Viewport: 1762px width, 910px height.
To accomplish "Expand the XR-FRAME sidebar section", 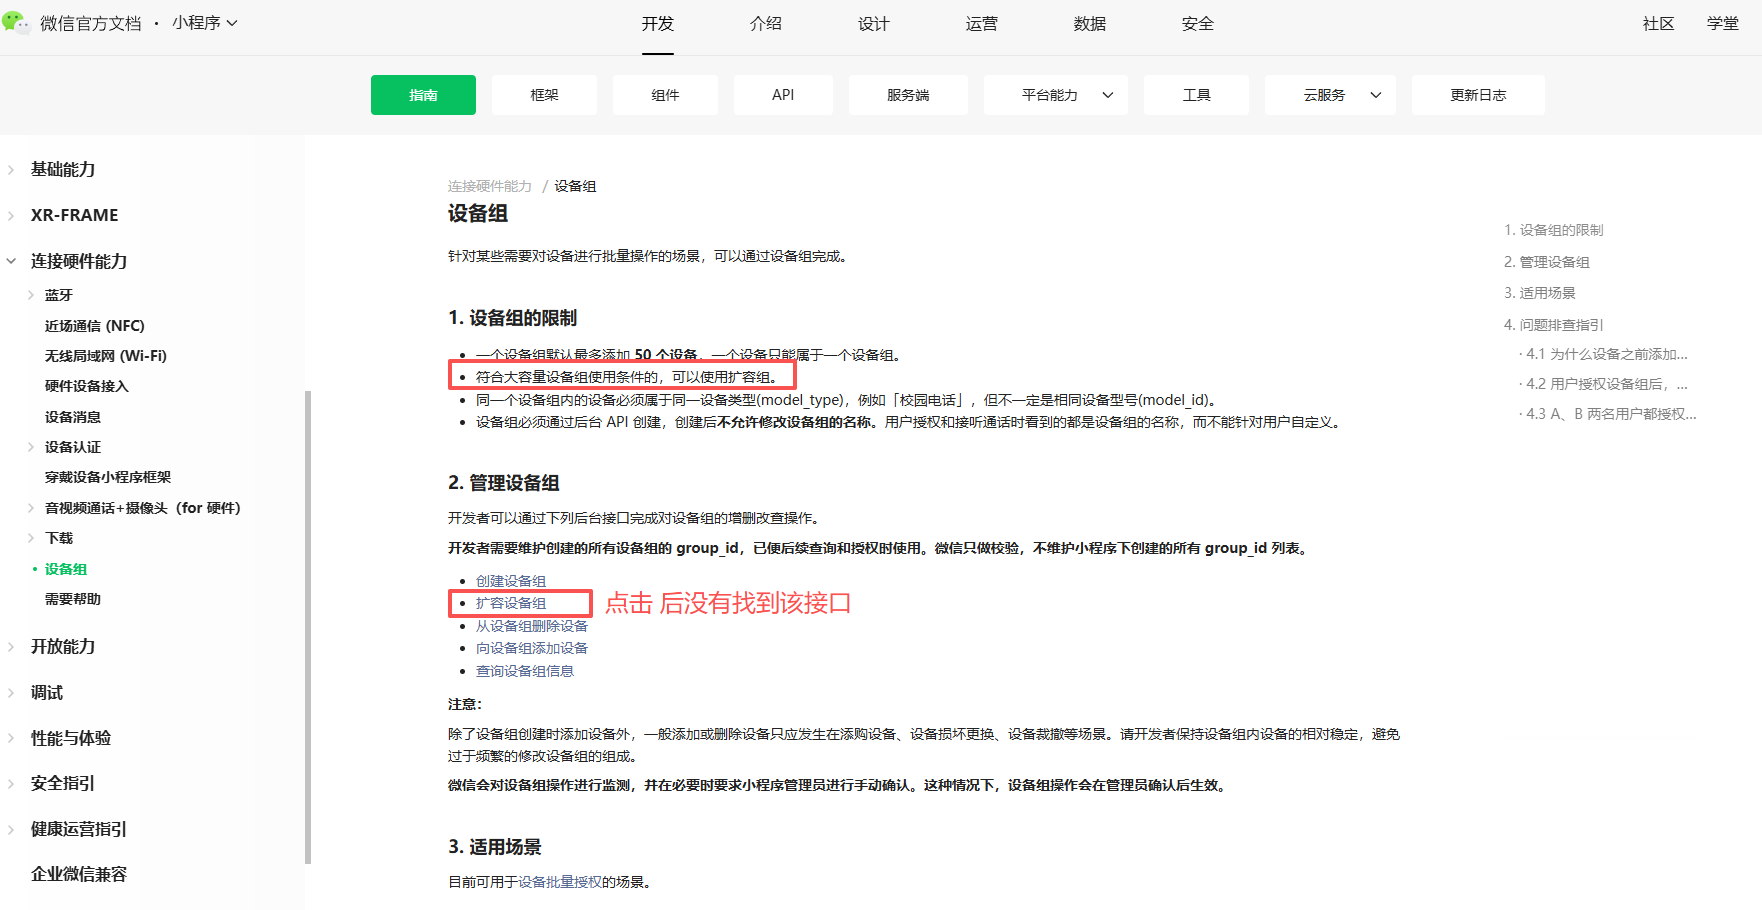I will [x=11, y=215].
